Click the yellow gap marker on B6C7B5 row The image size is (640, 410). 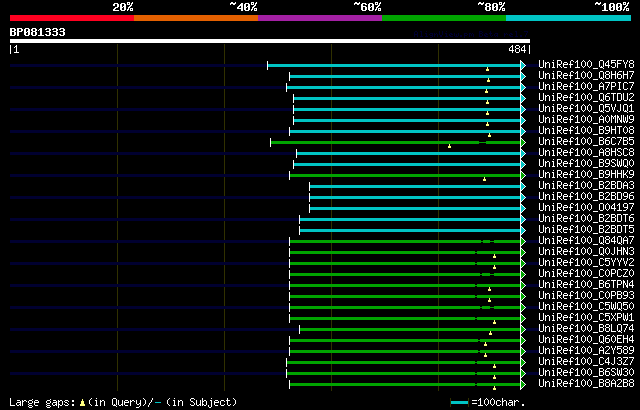[449, 146]
